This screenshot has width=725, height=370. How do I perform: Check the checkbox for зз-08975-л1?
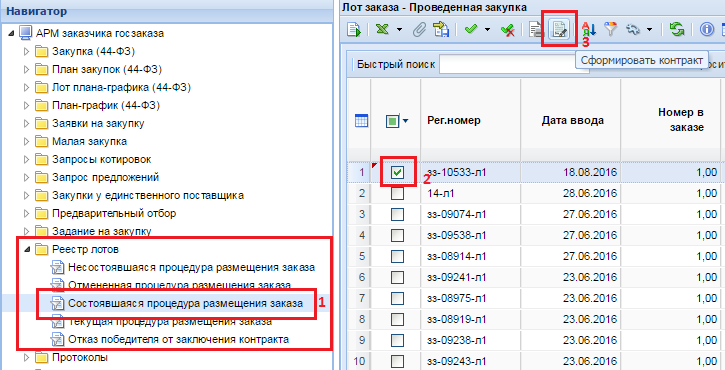click(x=397, y=298)
